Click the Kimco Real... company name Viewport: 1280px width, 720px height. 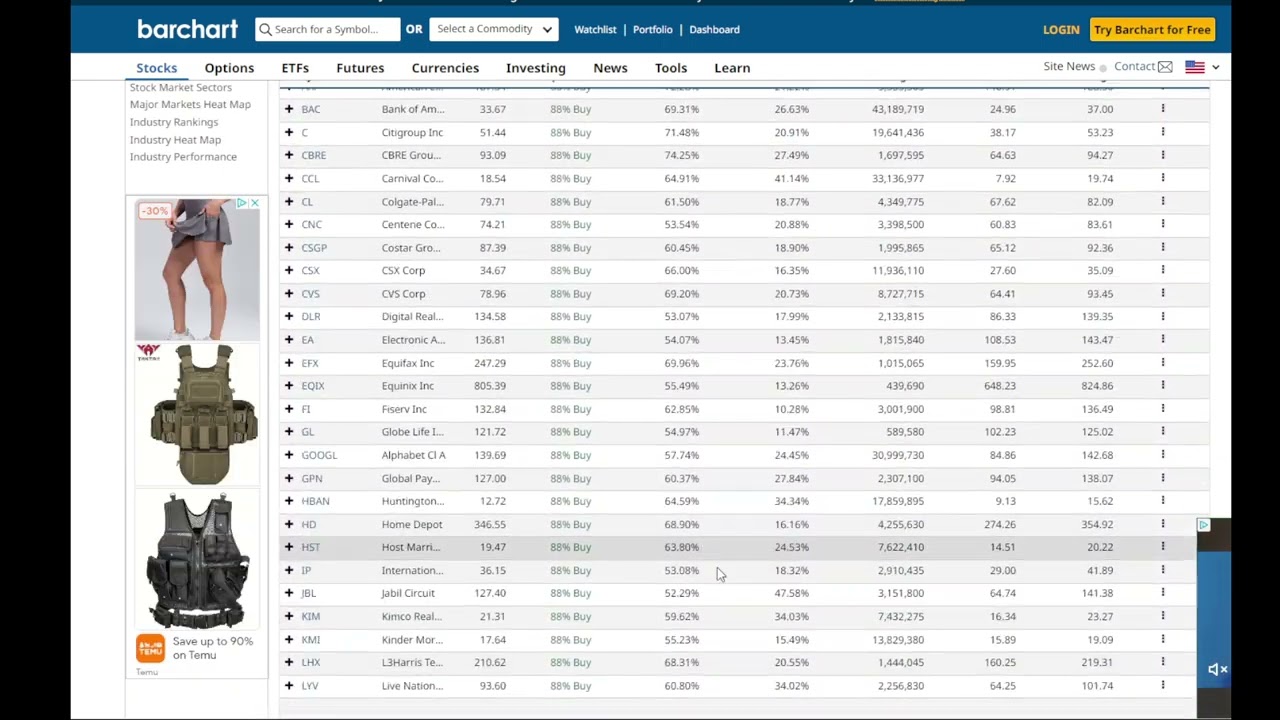412,616
